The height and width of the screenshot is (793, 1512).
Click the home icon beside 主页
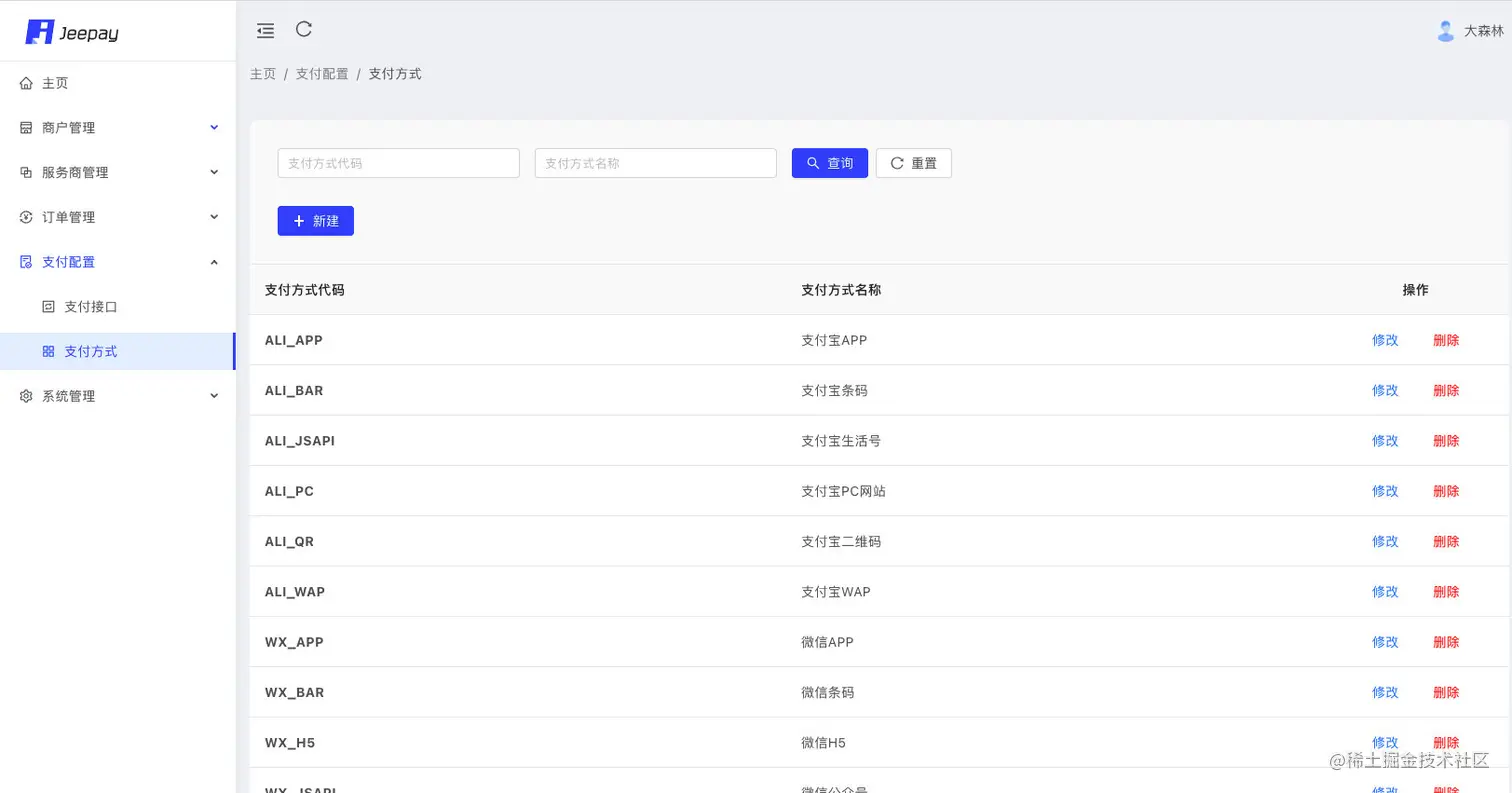(27, 83)
